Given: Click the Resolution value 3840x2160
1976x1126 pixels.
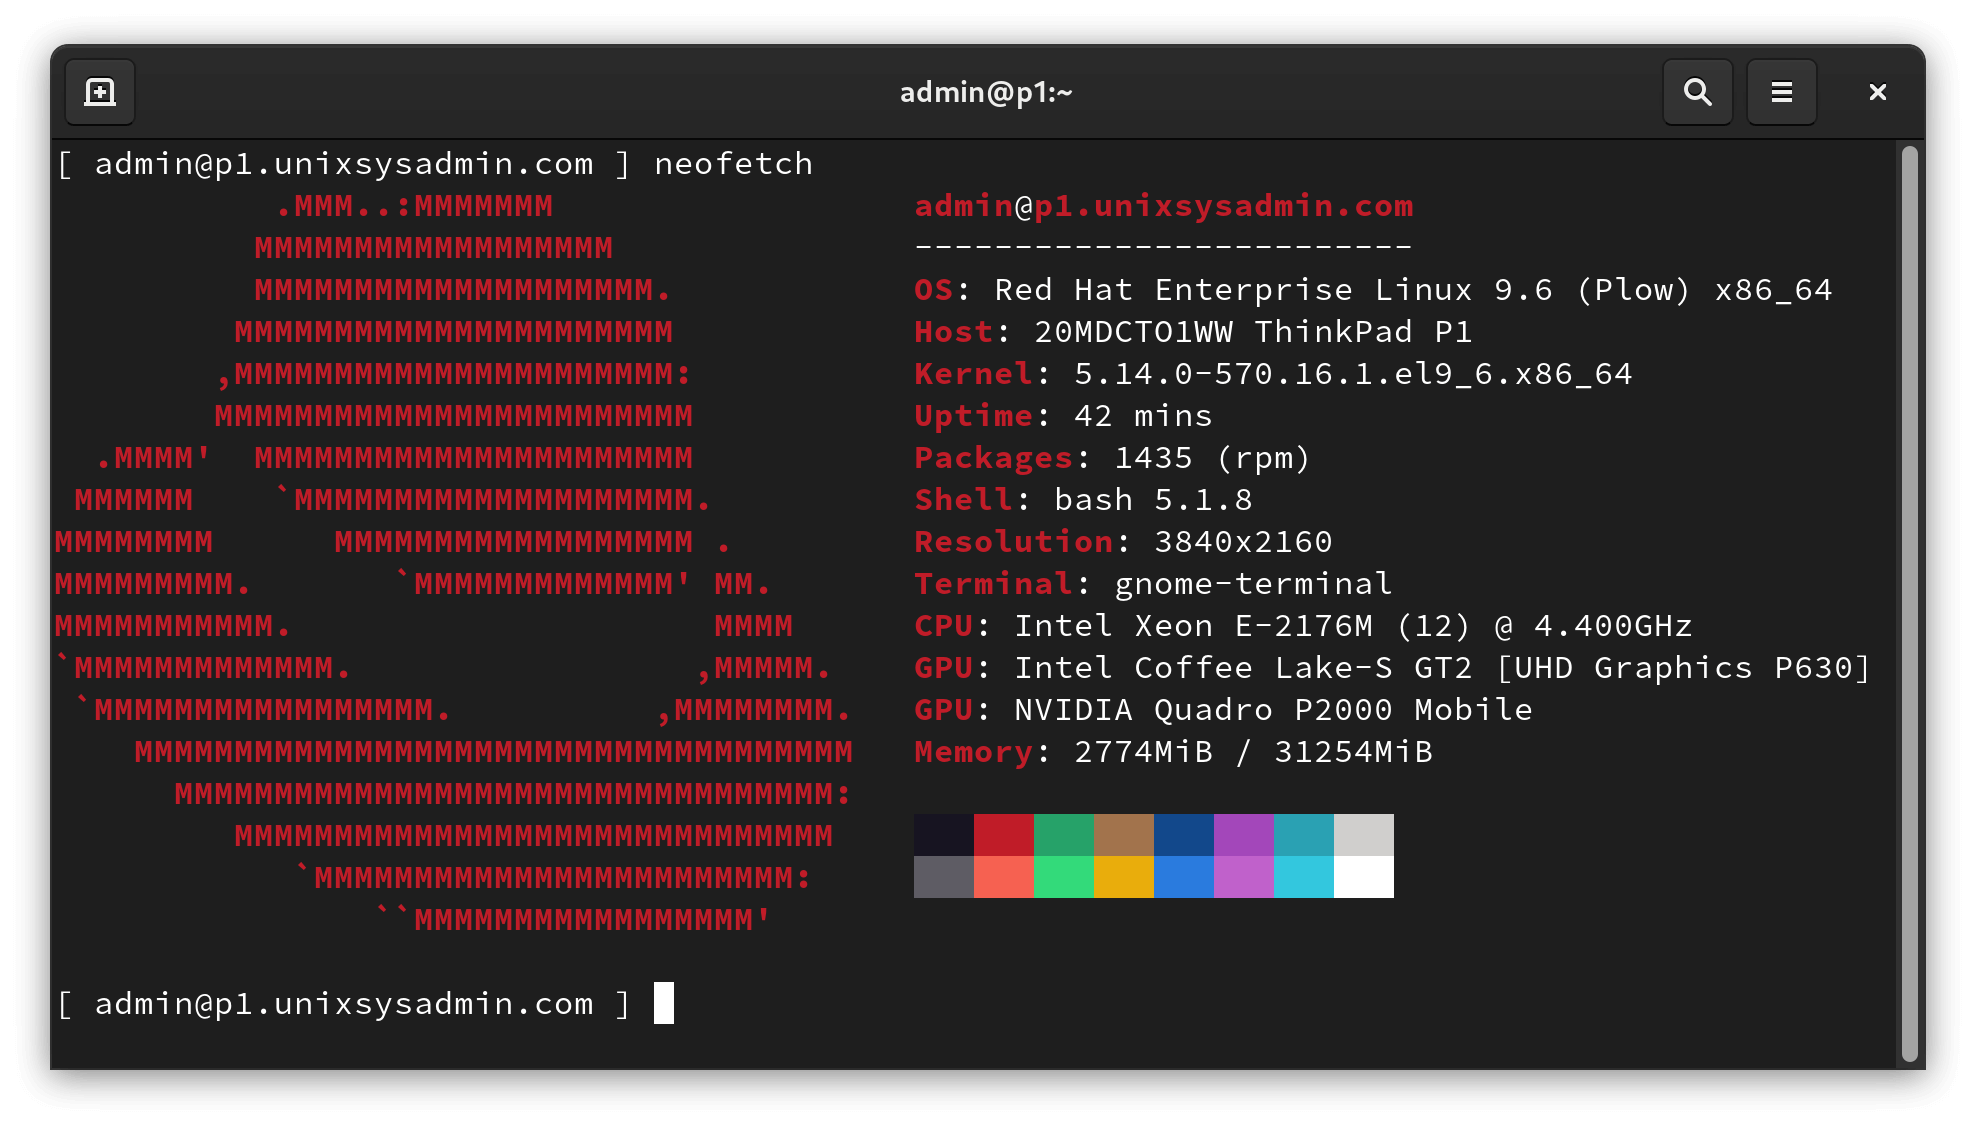Looking at the screenshot, I should [1243, 541].
